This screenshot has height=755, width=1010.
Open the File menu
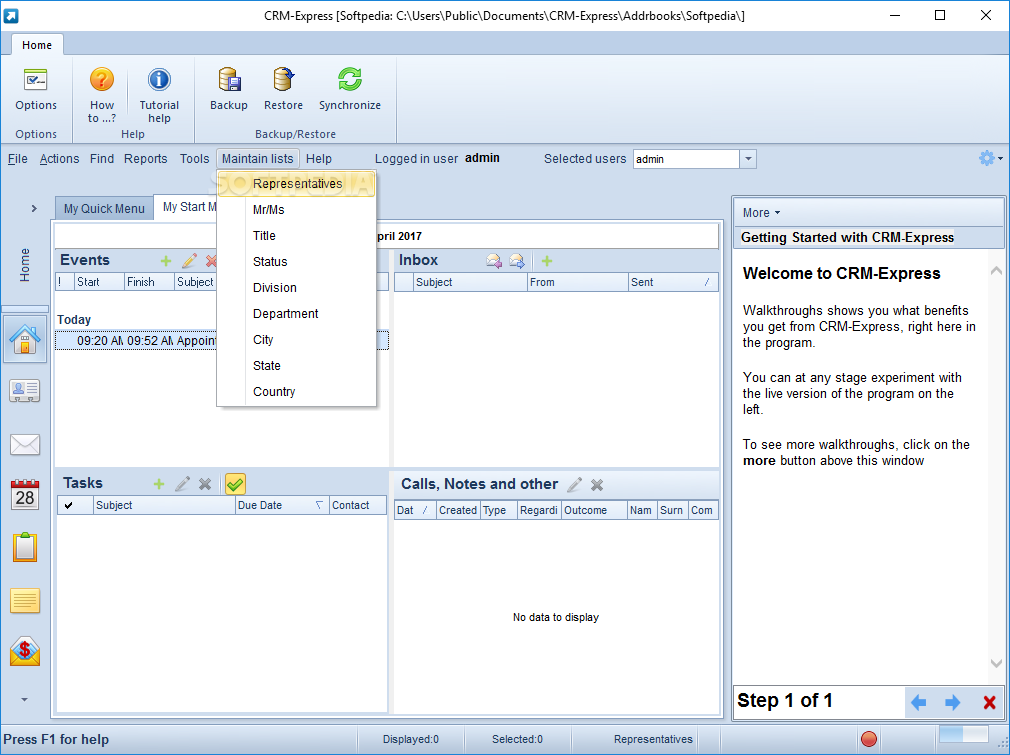point(17,158)
